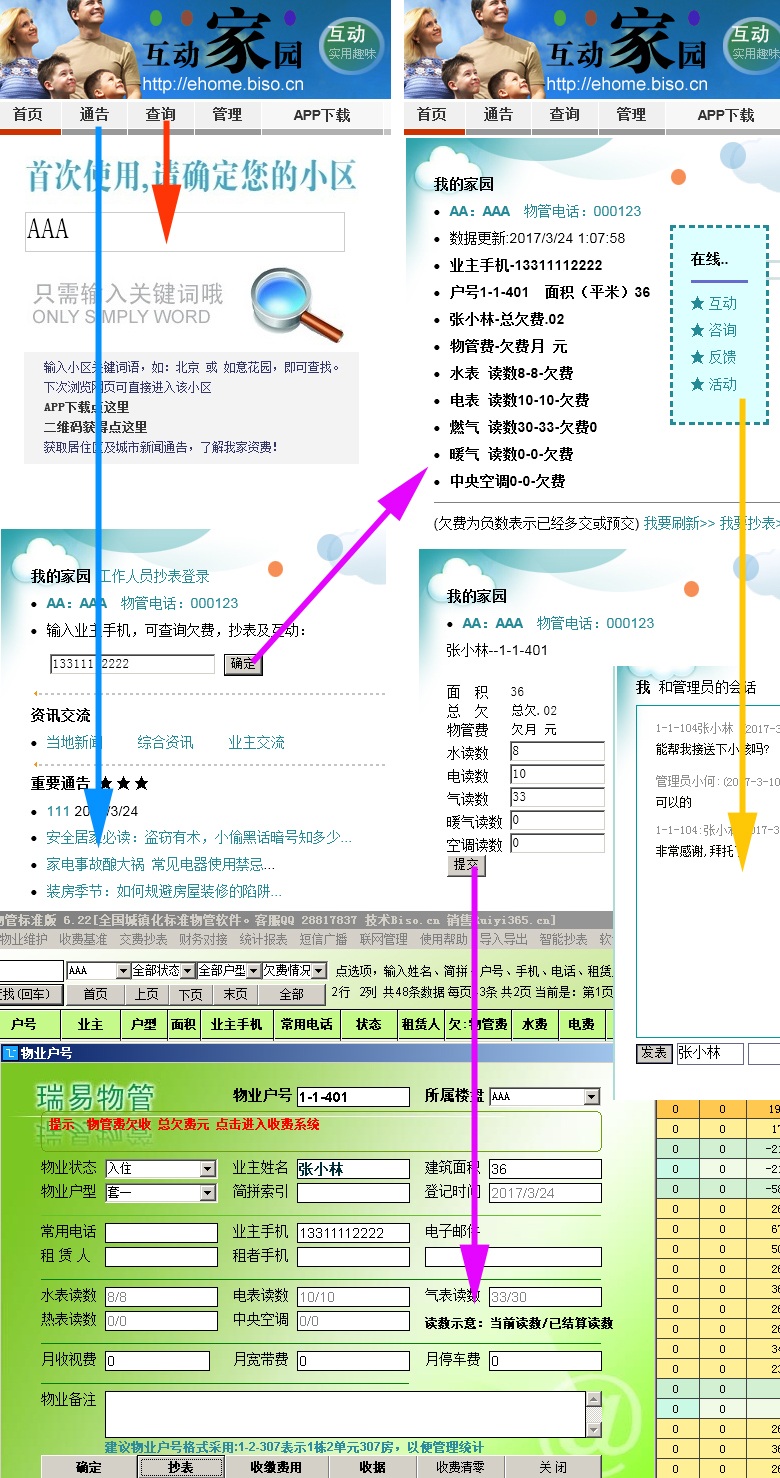
Task: Click the star icon beside 反馈
Action: click(698, 357)
